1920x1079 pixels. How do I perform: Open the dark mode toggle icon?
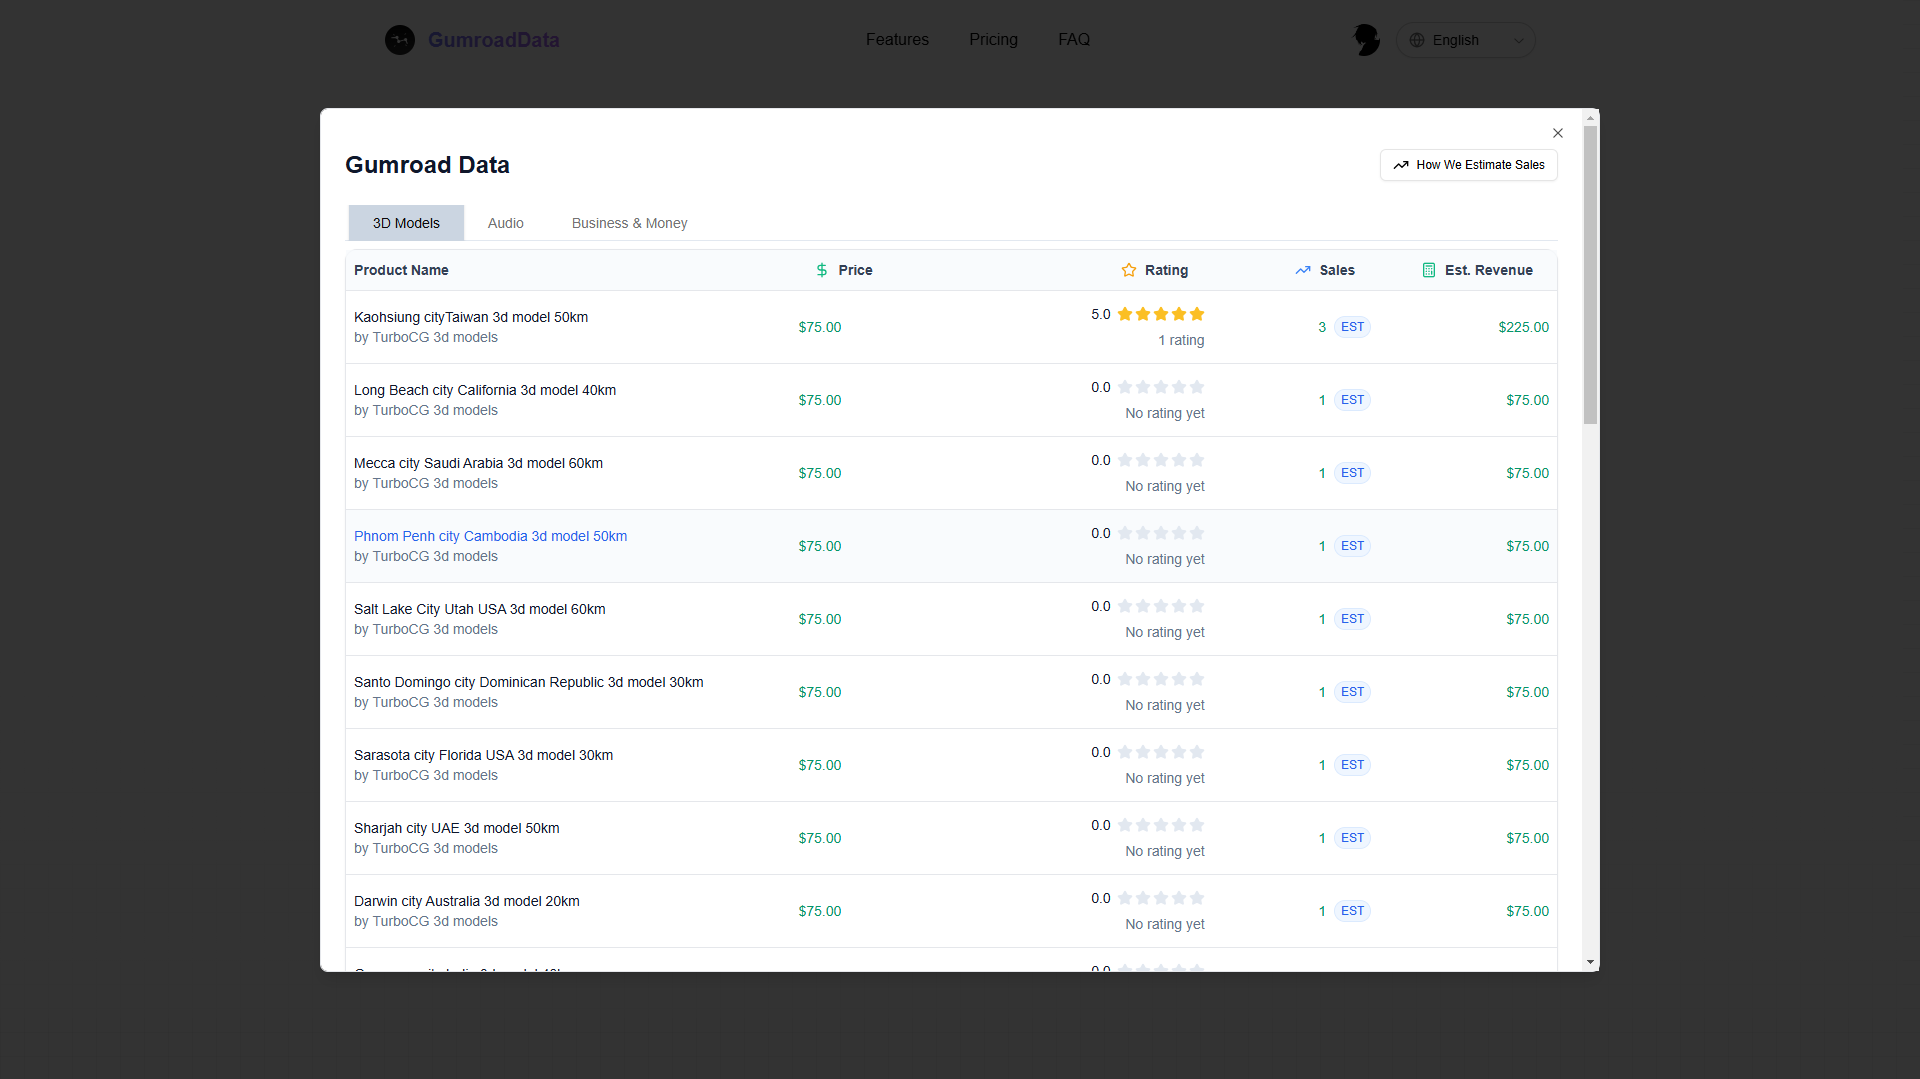click(x=1366, y=40)
